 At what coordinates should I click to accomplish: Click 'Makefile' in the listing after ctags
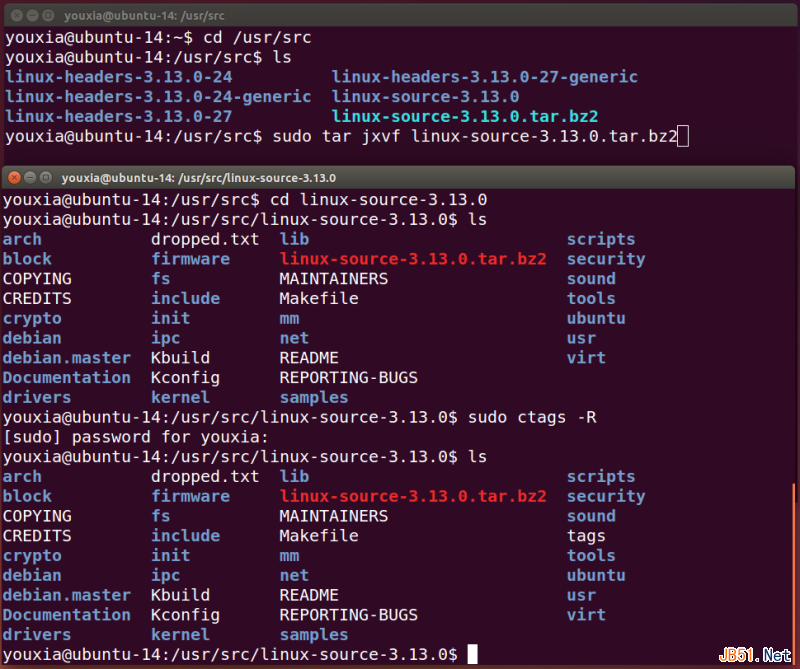point(319,536)
